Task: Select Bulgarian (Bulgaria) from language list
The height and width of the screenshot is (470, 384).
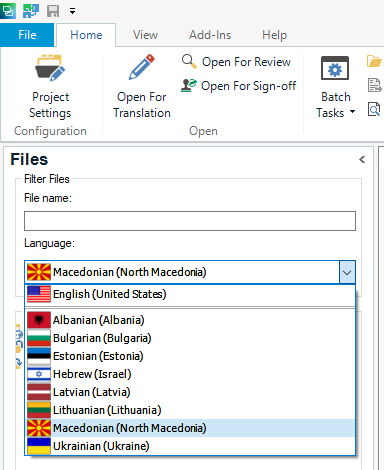Action: tap(190, 338)
